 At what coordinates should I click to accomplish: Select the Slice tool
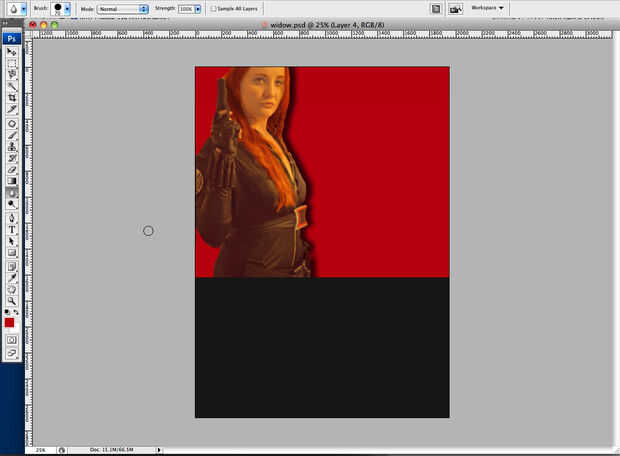11,109
